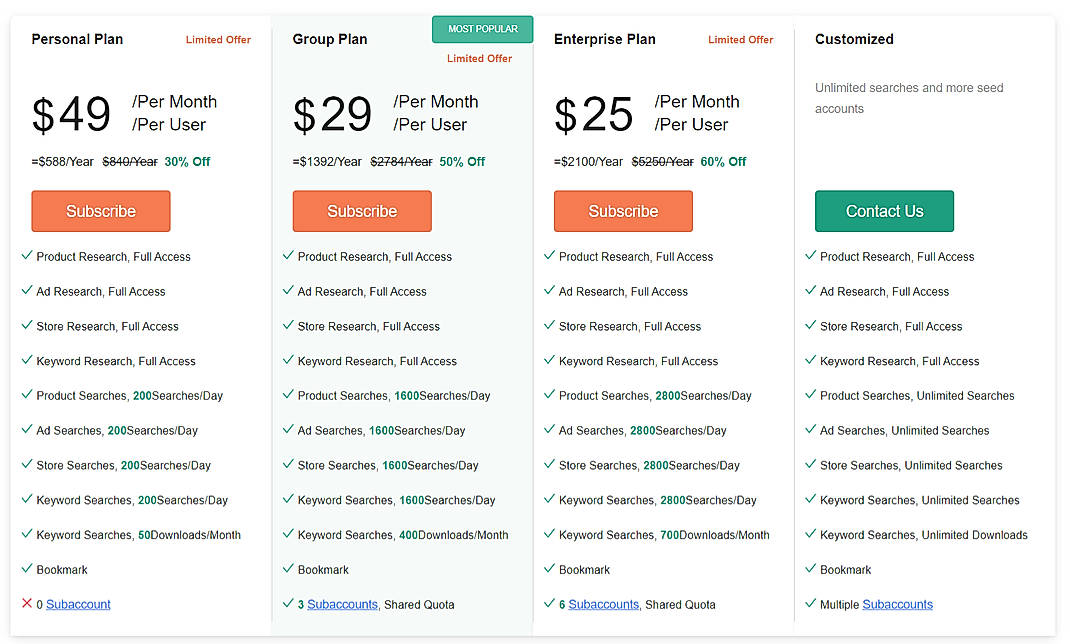1070x644 pixels.
Task: Click the checkmark next to Enterprise Keyword Research
Action: pyautogui.click(x=549, y=361)
